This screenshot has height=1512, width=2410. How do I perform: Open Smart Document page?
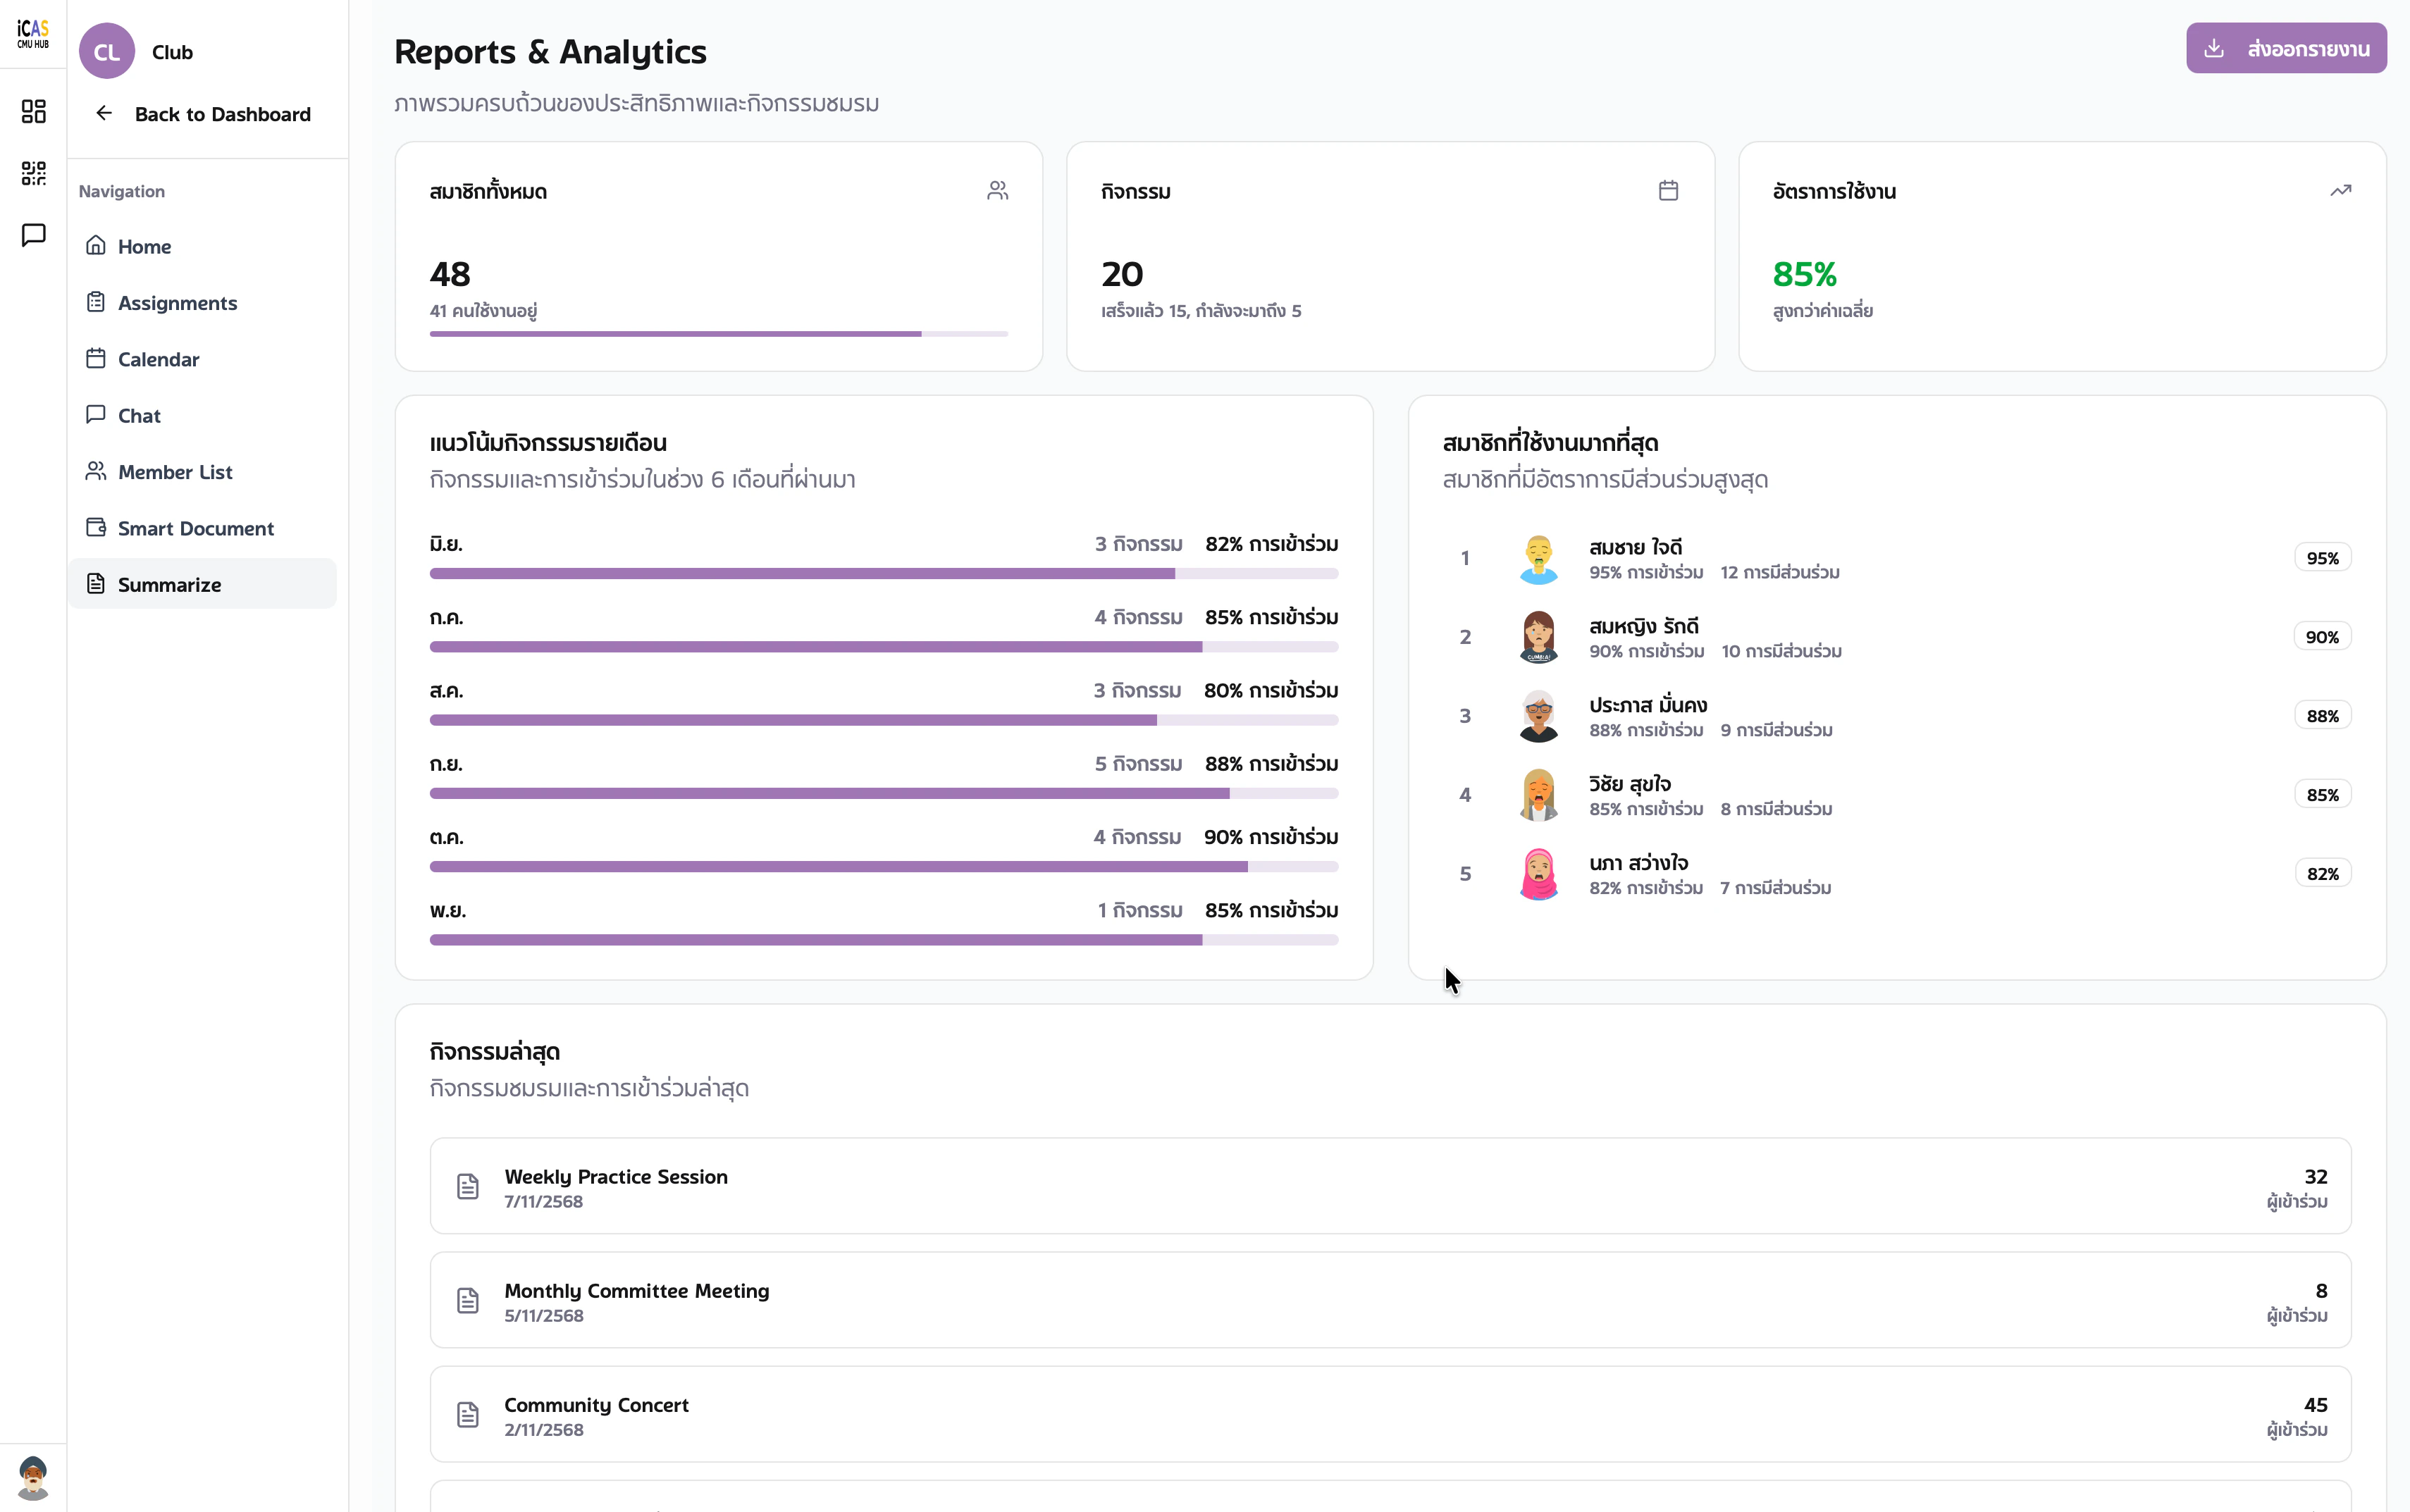point(202,528)
